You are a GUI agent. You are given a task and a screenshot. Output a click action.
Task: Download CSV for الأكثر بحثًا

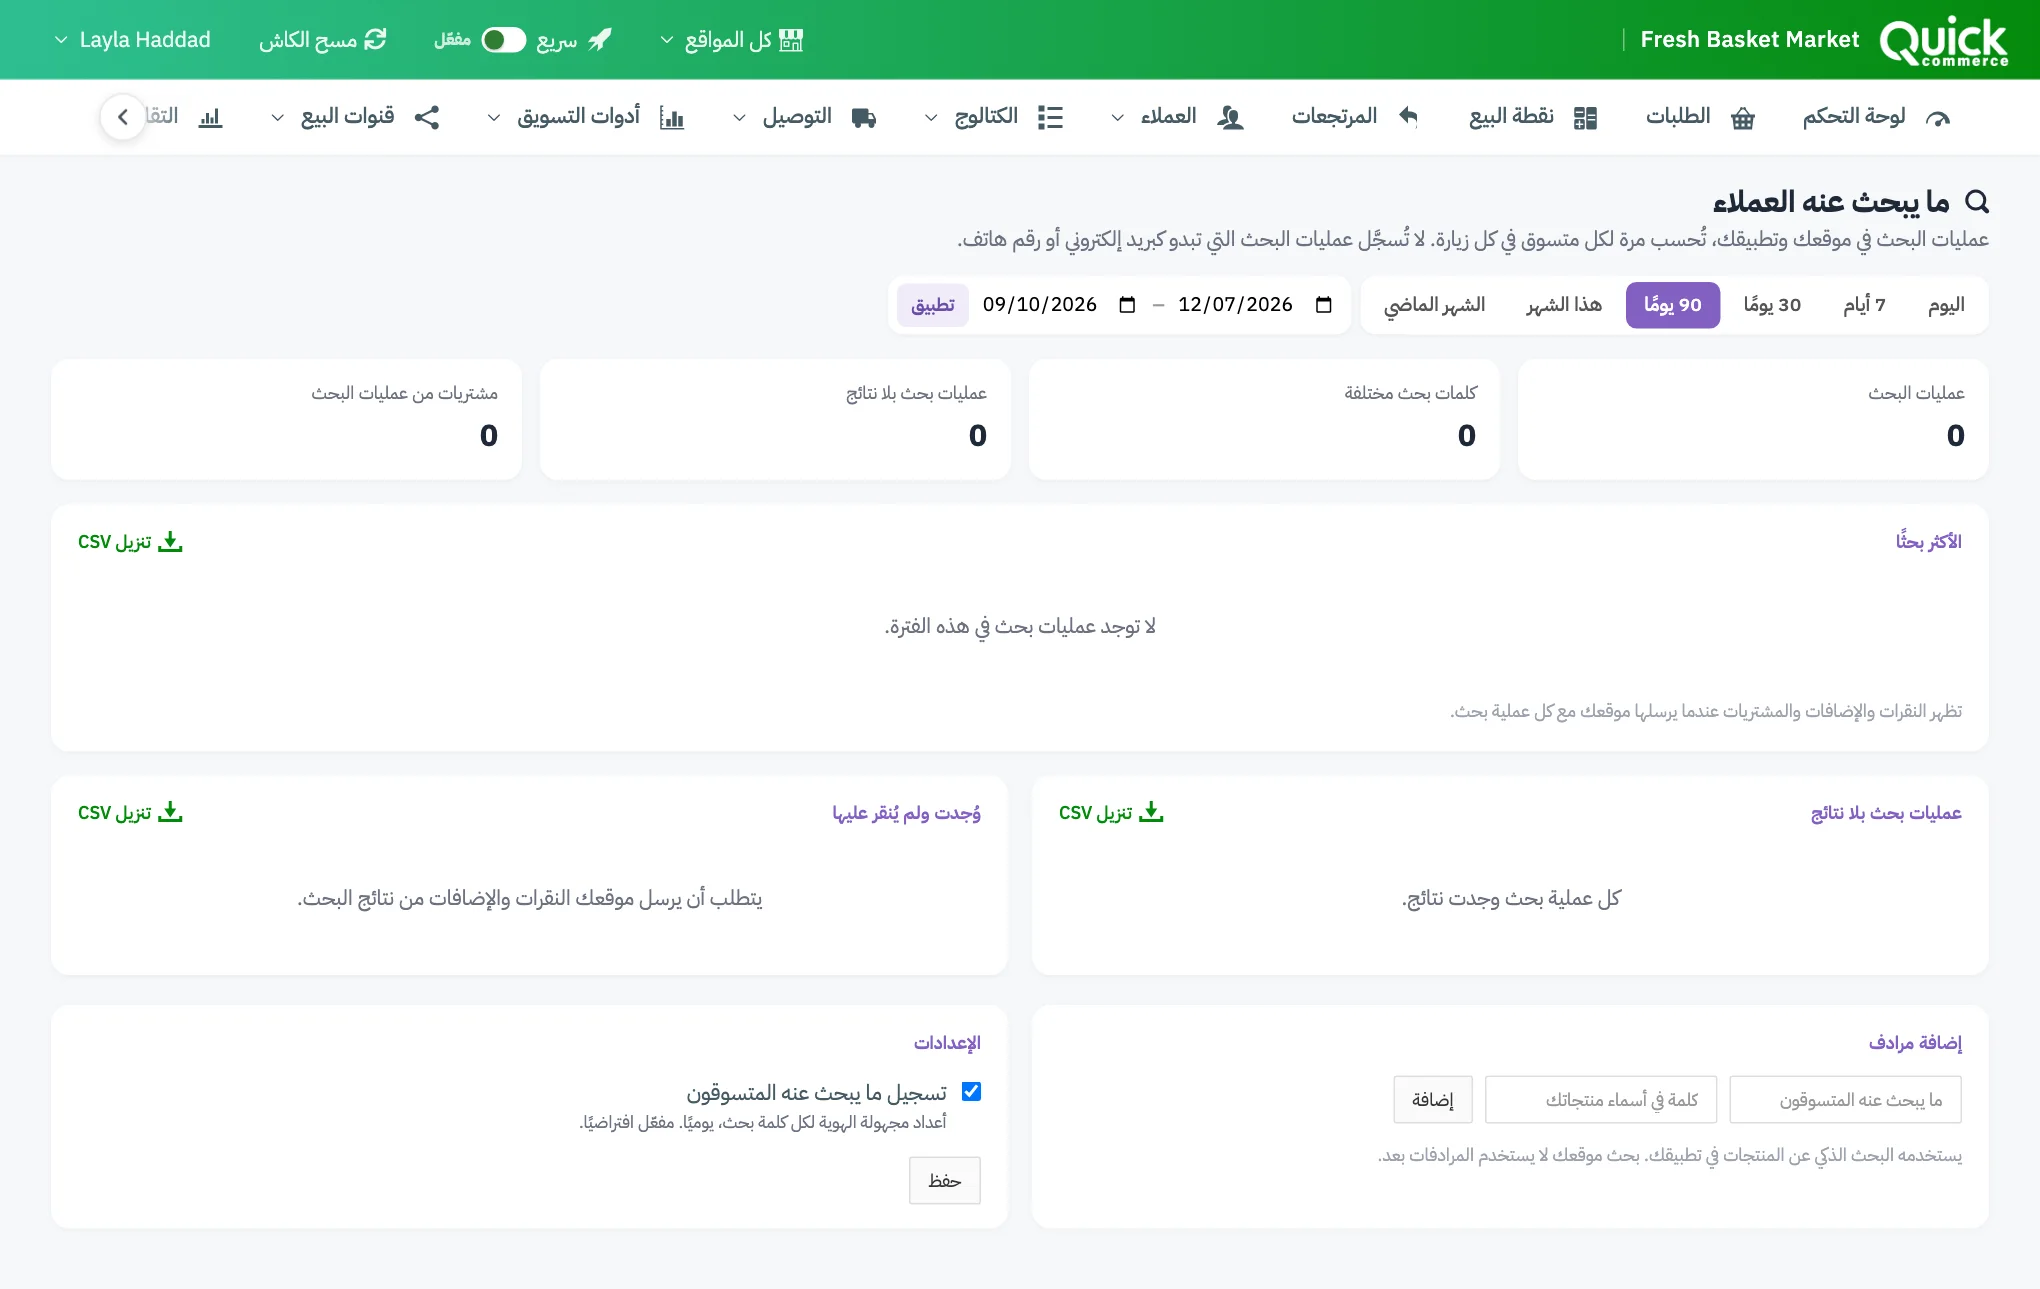[x=131, y=542]
